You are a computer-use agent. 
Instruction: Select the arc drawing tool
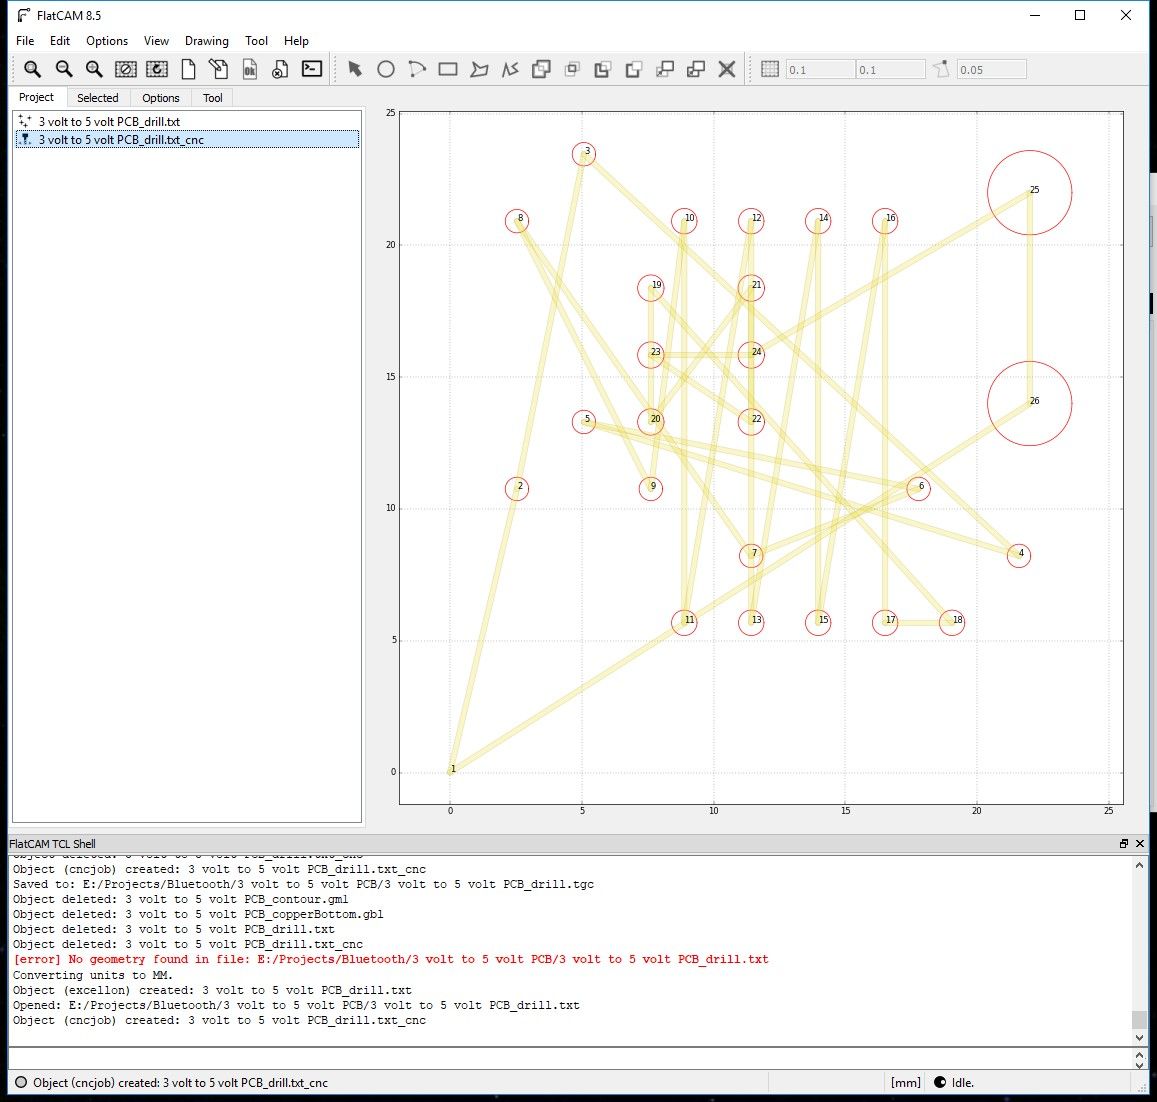point(417,69)
